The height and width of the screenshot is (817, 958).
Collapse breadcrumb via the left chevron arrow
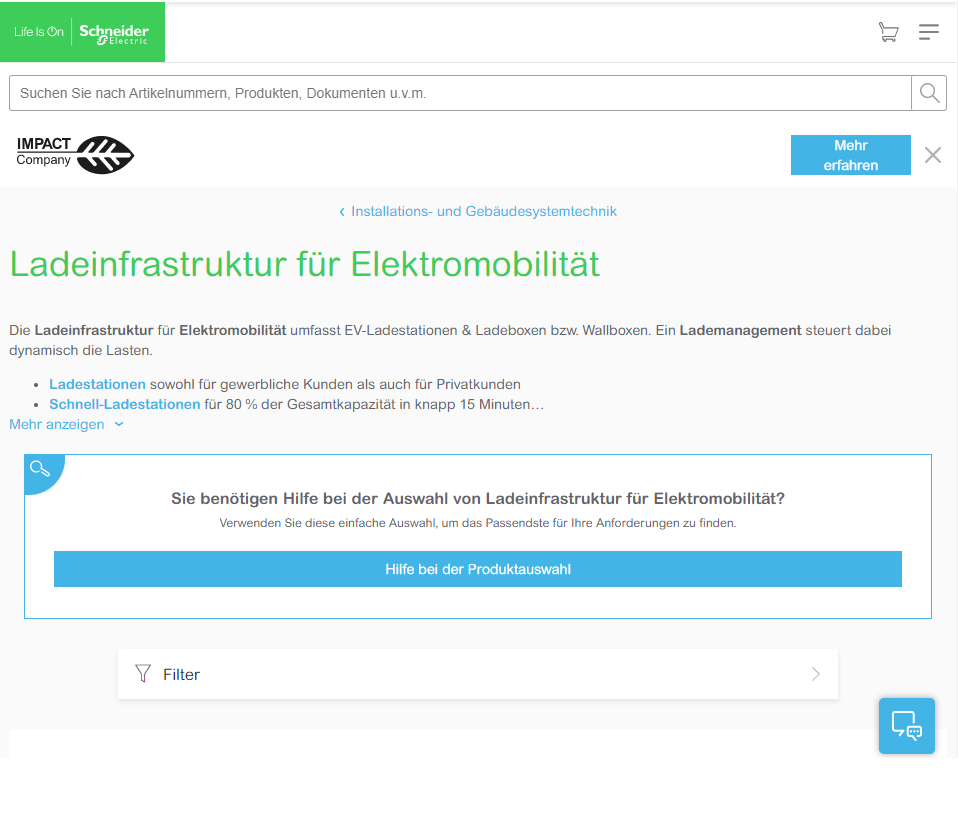(341, 211)
